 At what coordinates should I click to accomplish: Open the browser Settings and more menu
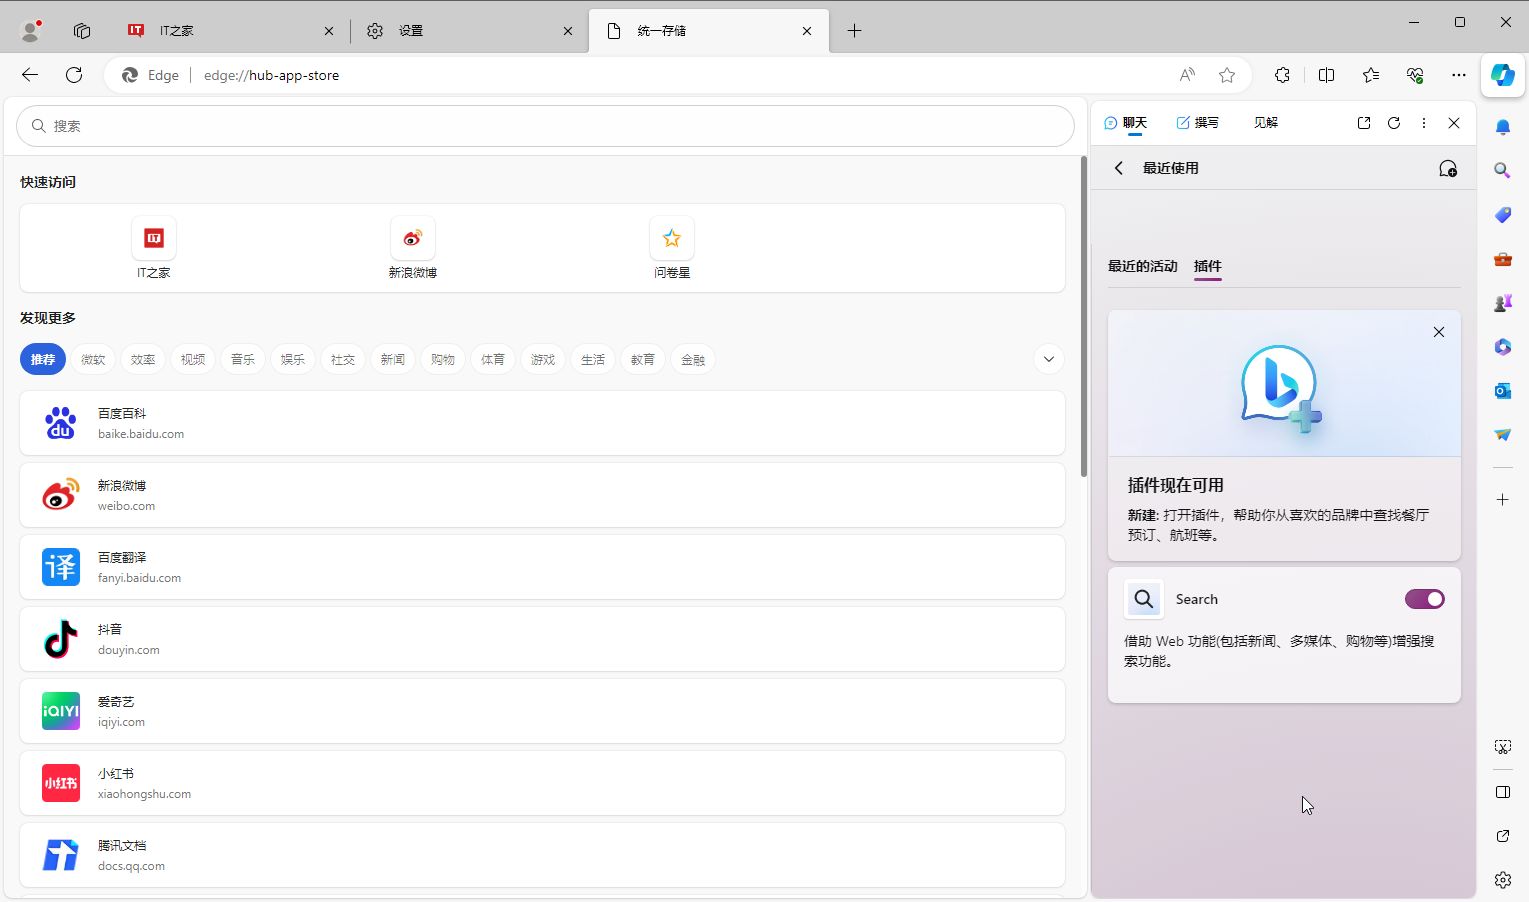1458,75
